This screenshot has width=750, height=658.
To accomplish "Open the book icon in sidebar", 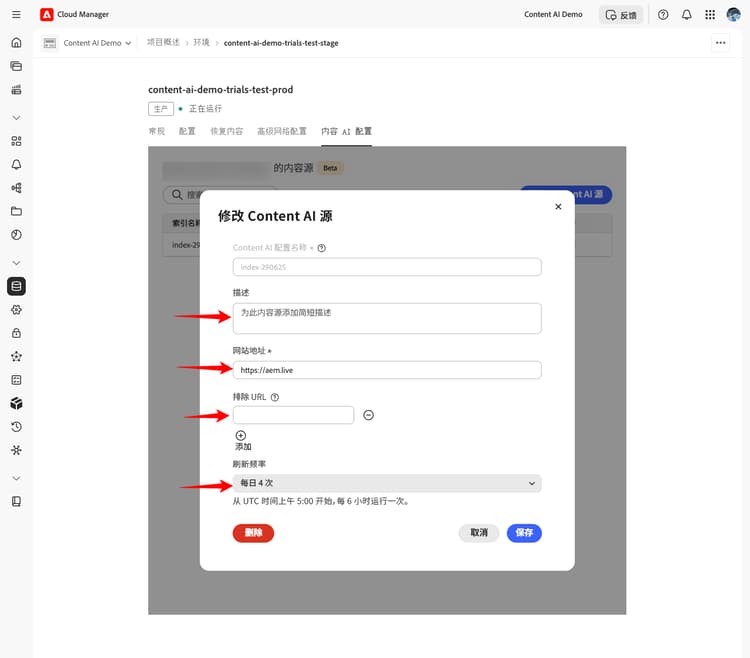I will point(16,502).
